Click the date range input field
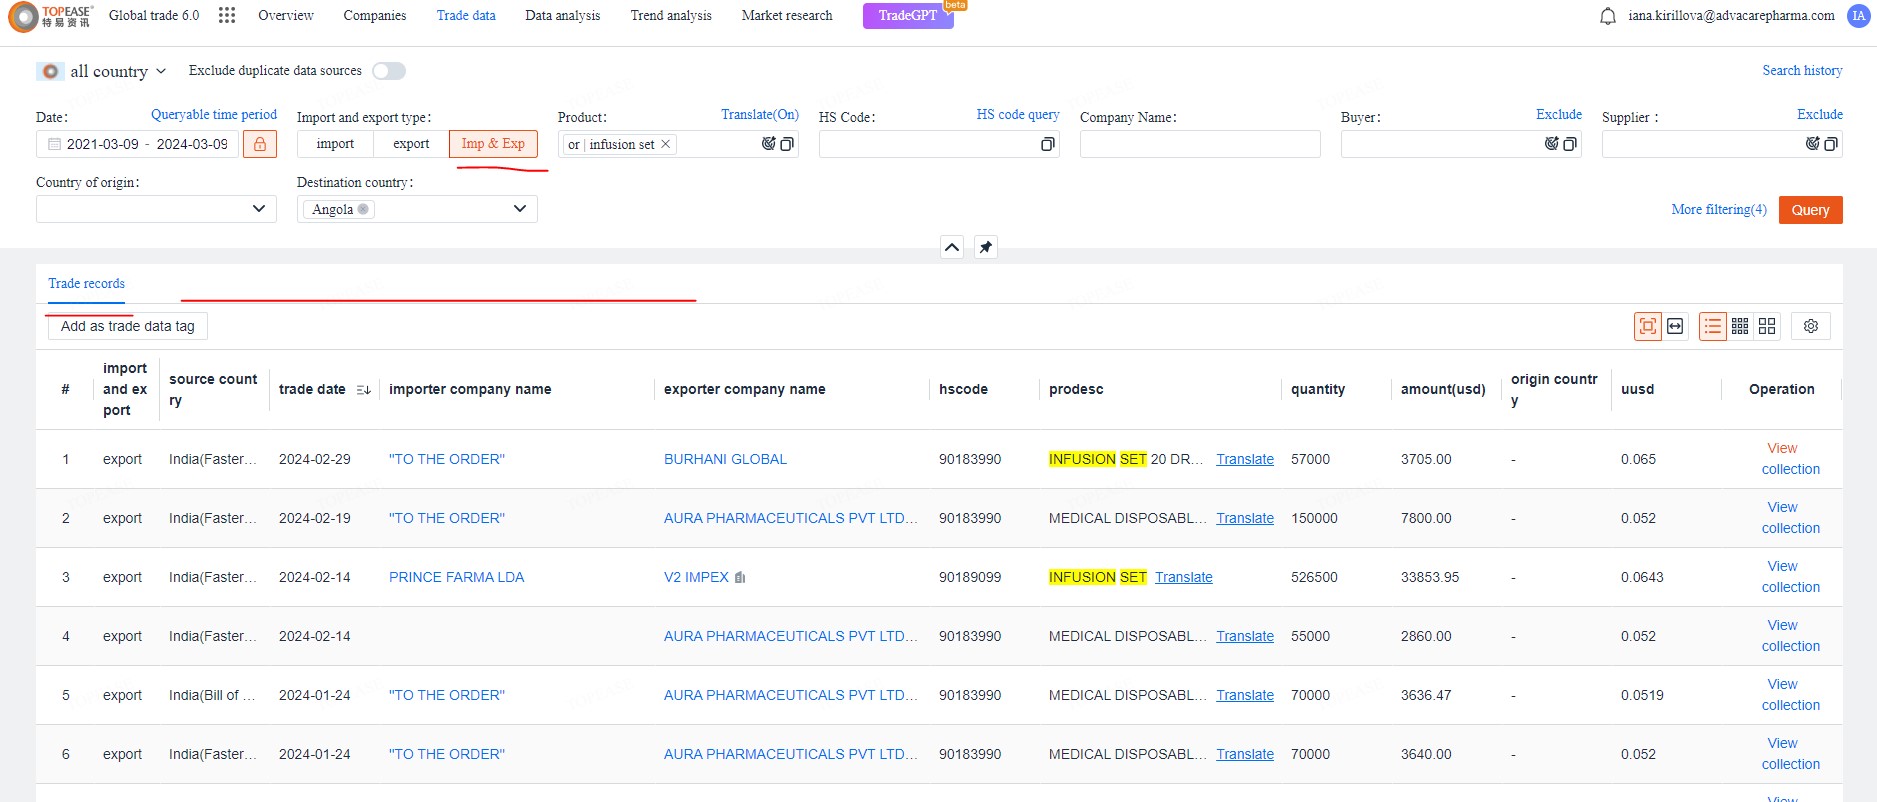Viewport: 1877px width, 802px height. [138, 144]
